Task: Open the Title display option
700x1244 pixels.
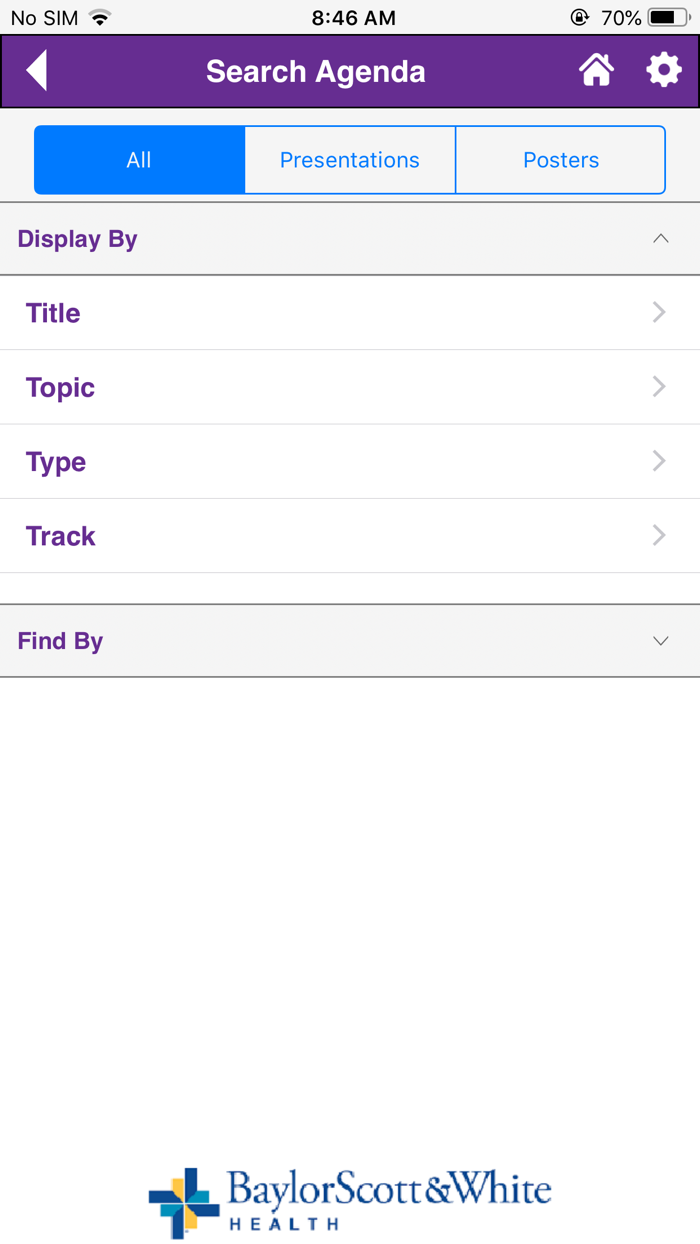Action: (54, 313)
